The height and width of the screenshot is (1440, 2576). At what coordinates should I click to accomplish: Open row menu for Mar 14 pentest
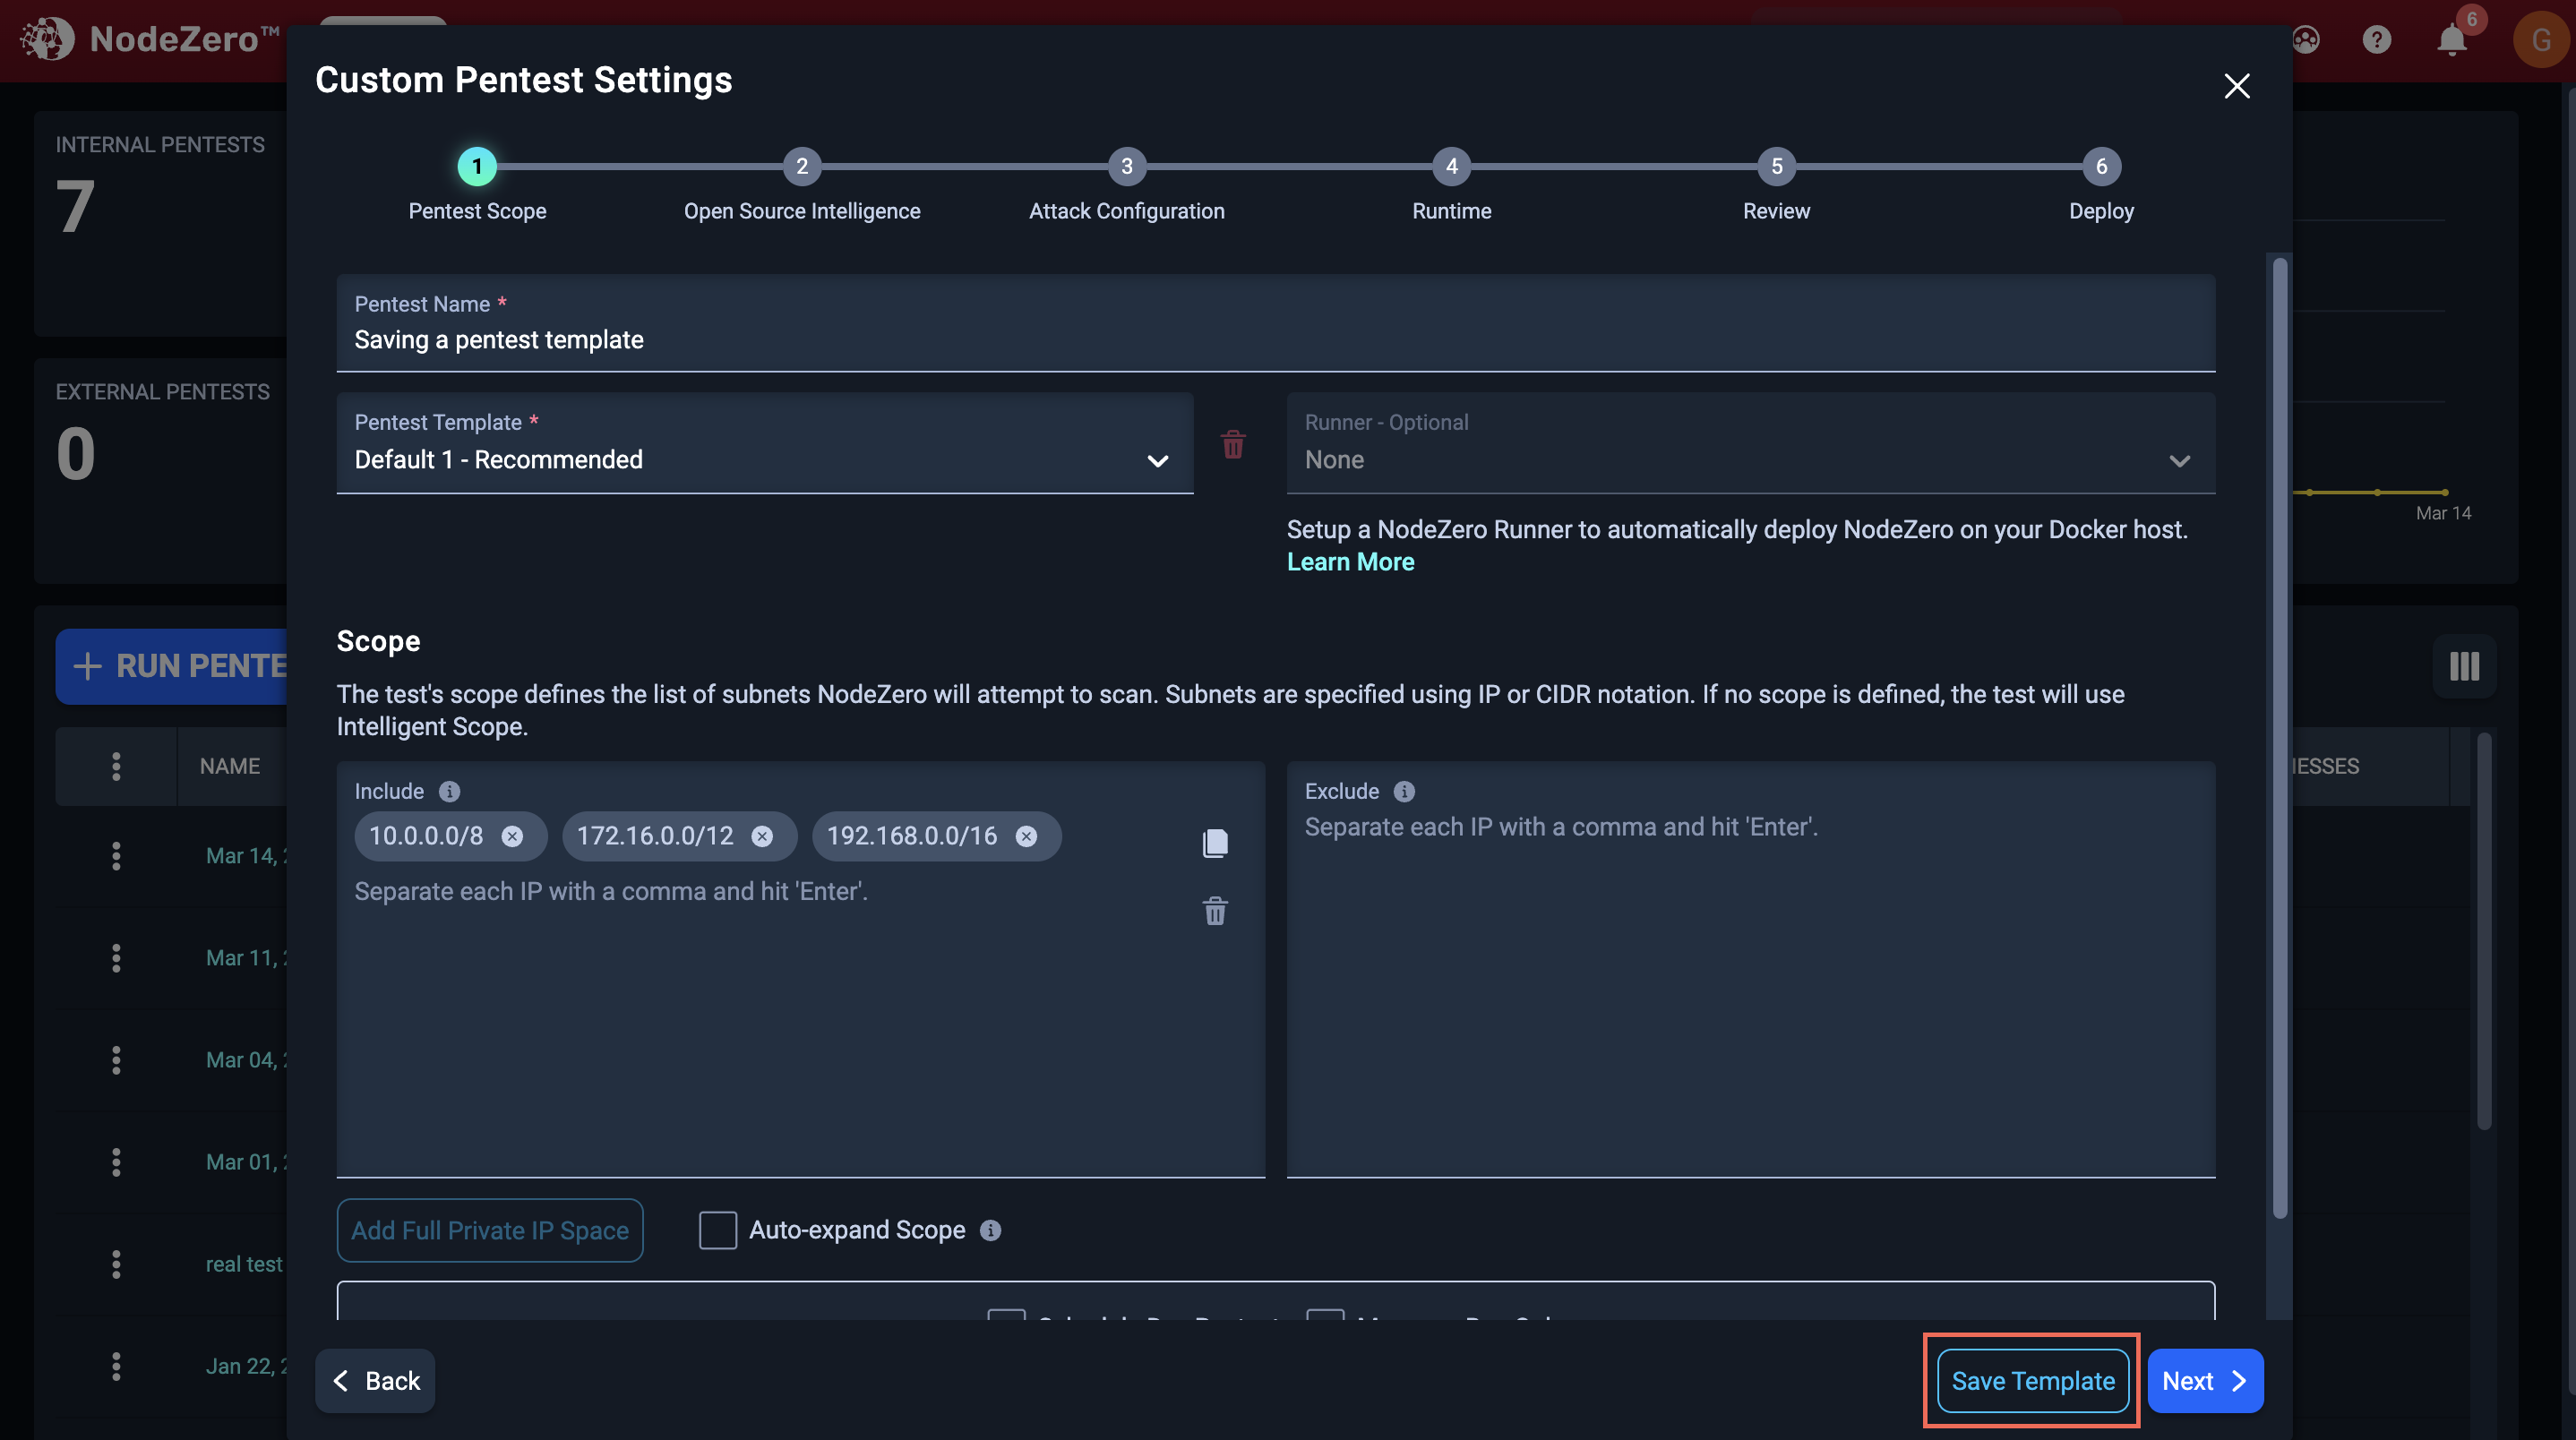point(116,856)
